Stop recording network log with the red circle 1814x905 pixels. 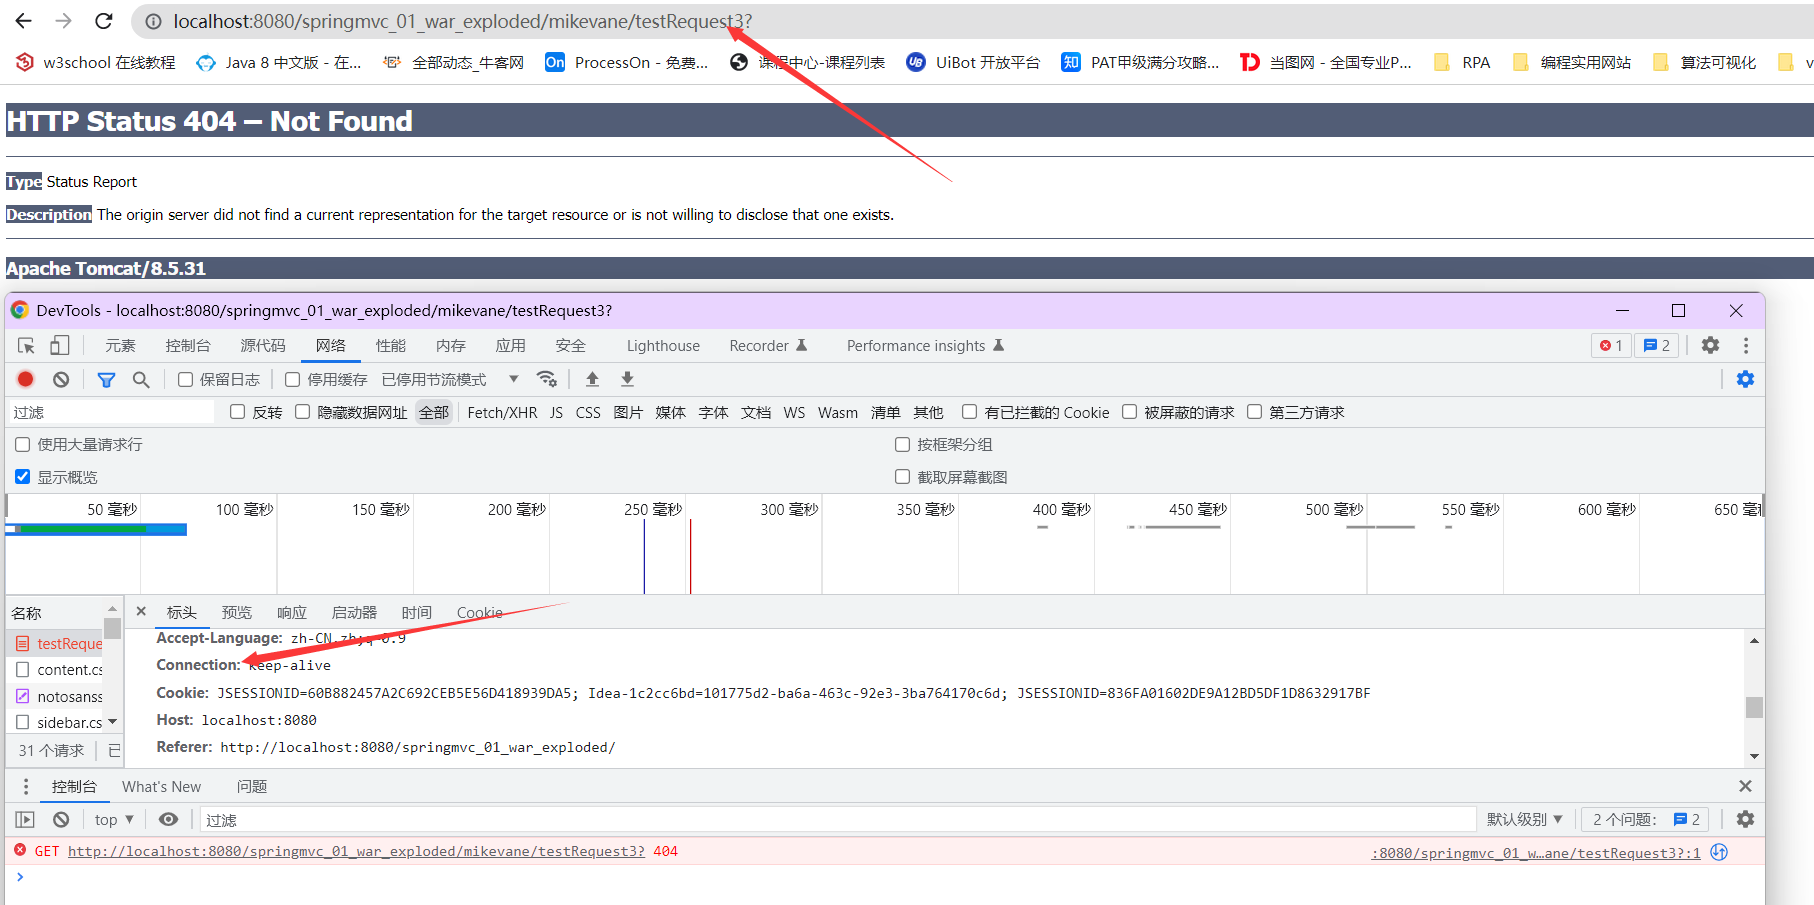pos(26,379)
